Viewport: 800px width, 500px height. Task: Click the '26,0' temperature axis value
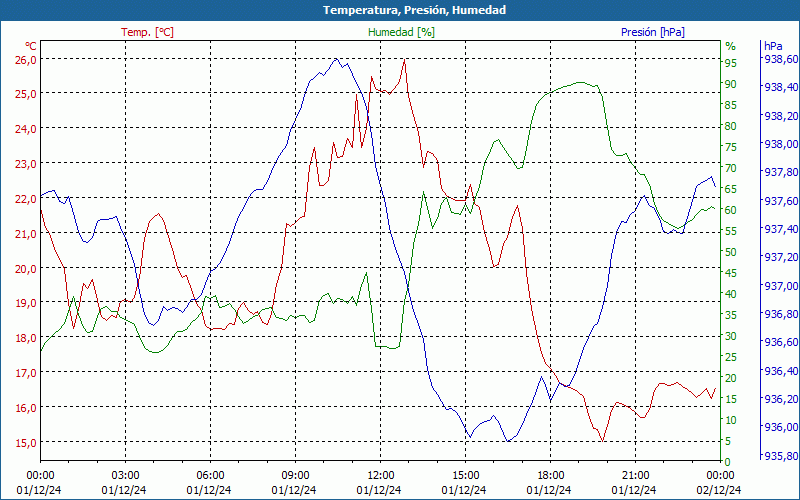(26, 59)
